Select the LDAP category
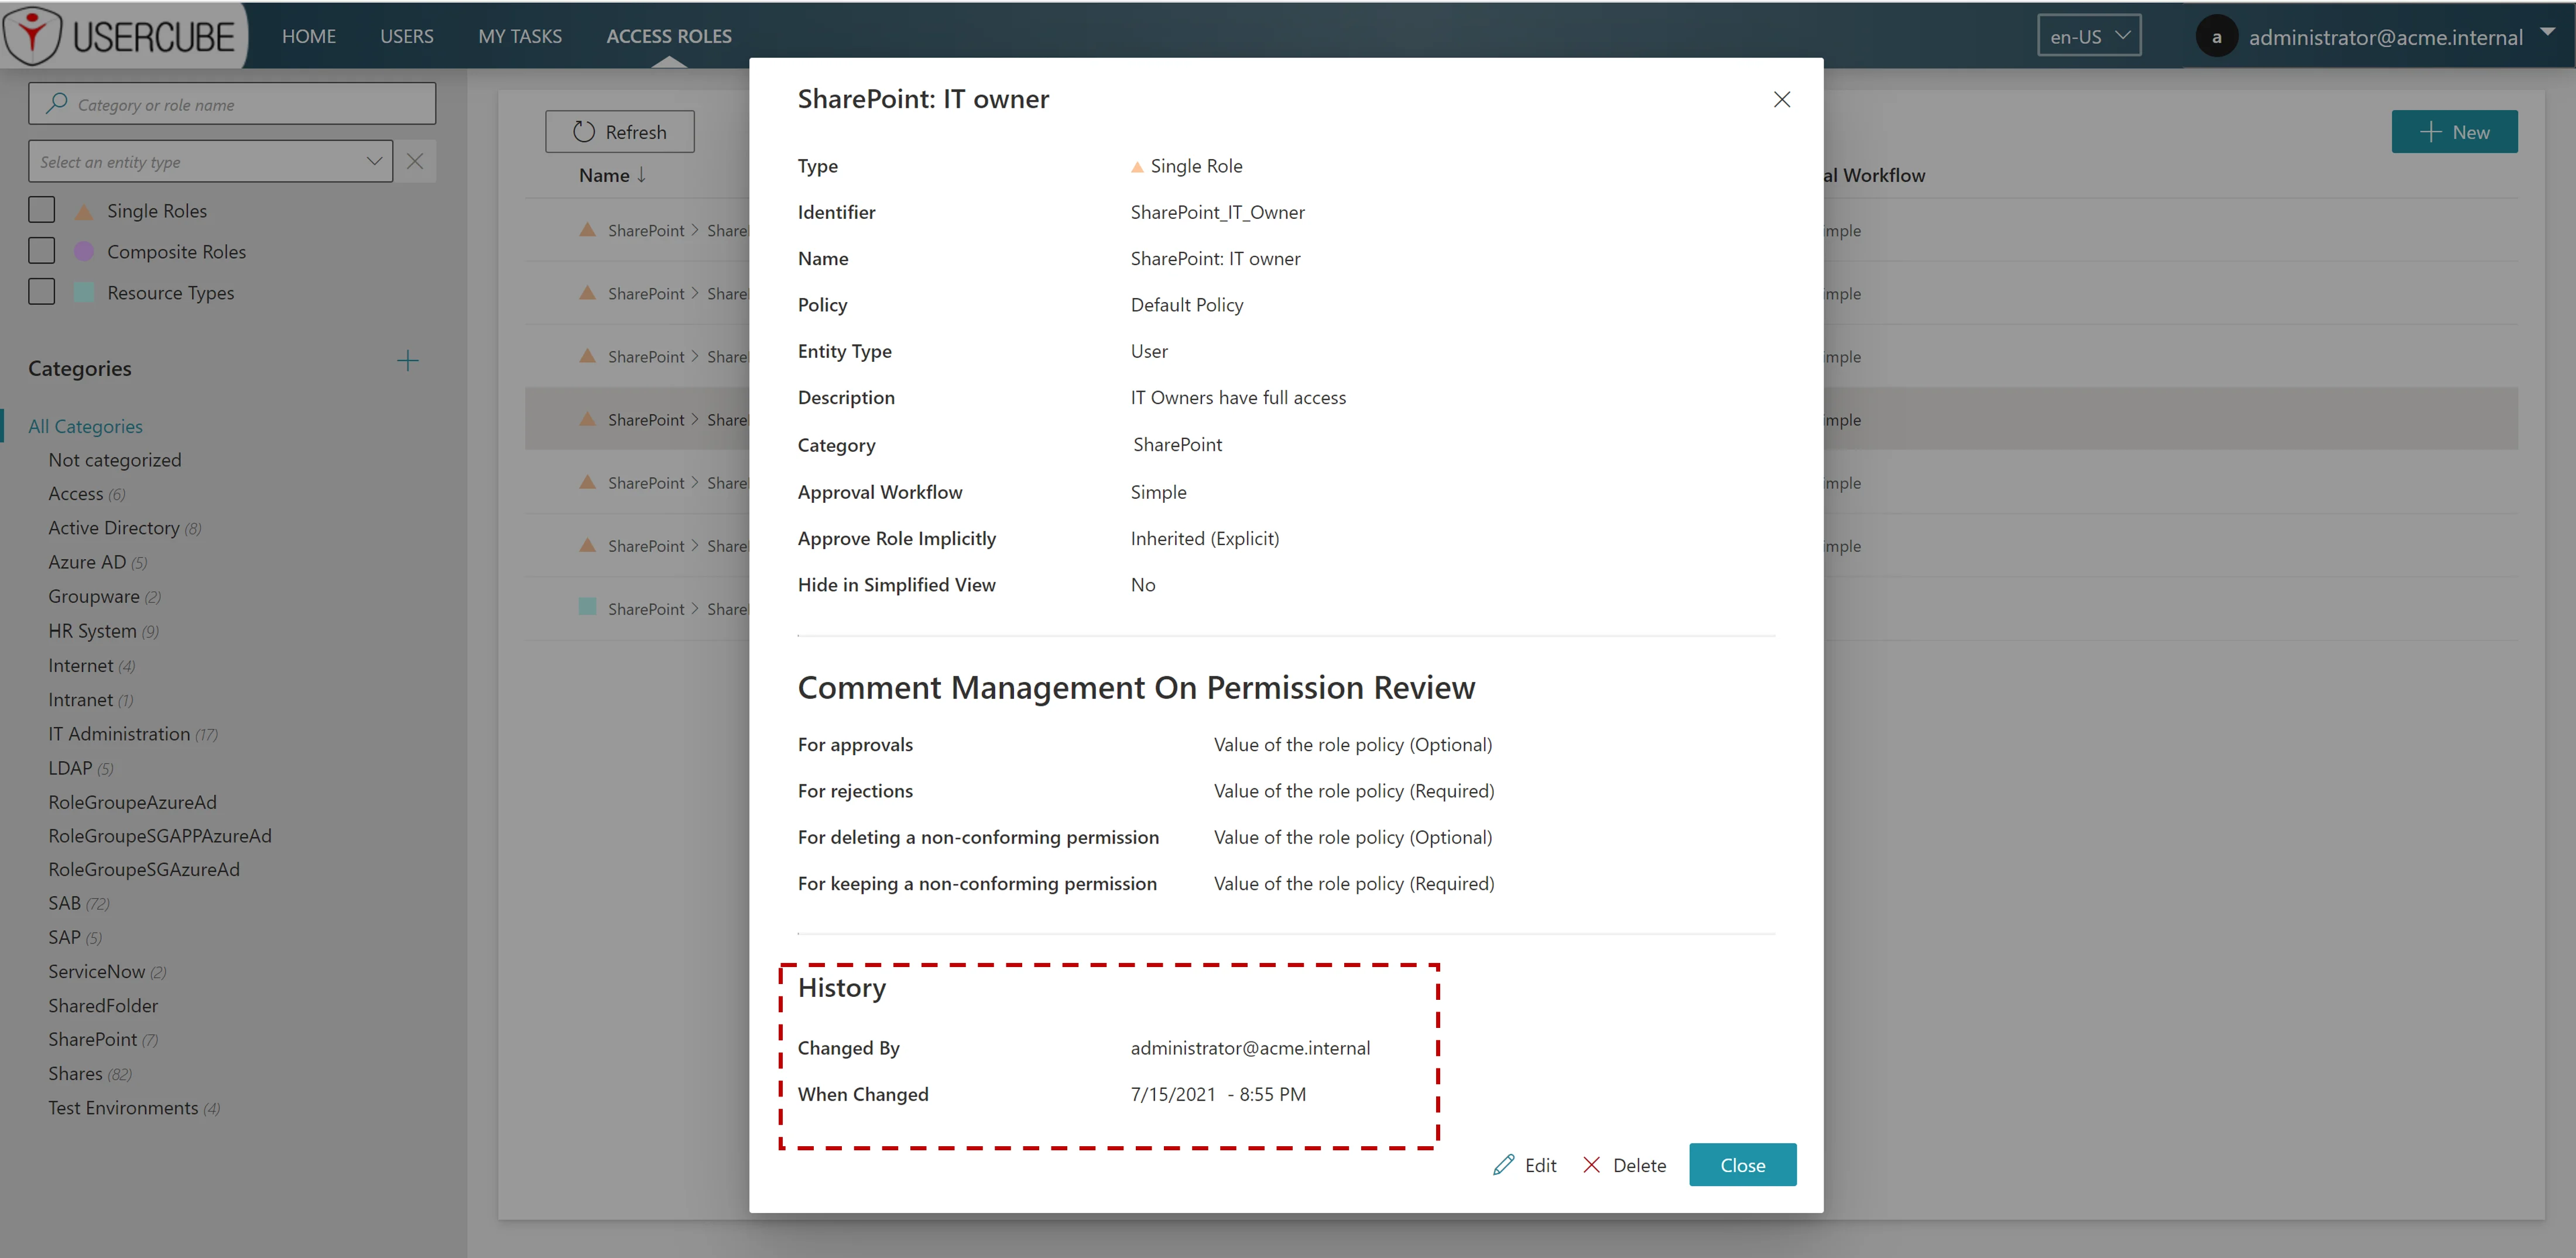2576x1258 pixels. [80, 768]
